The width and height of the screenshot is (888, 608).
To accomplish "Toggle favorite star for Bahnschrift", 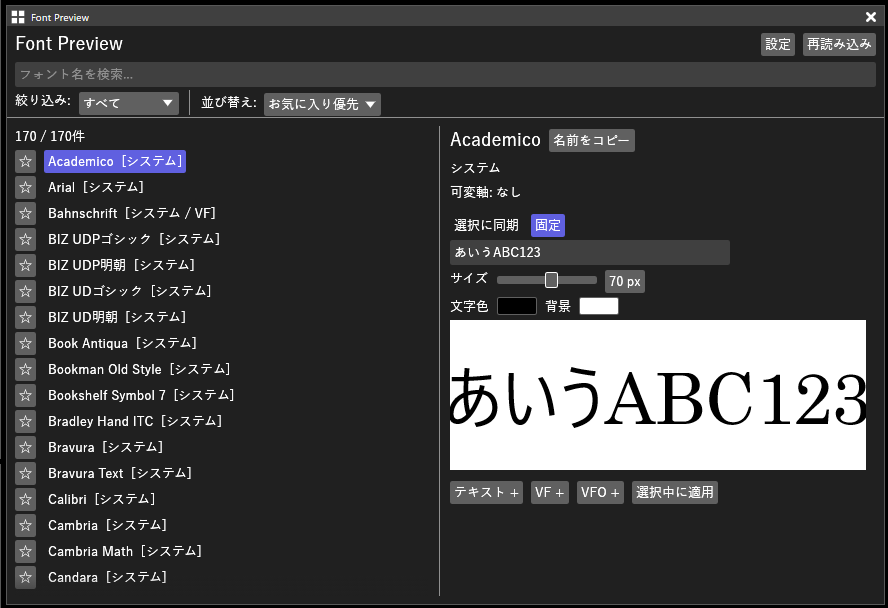I will point(25,213).
